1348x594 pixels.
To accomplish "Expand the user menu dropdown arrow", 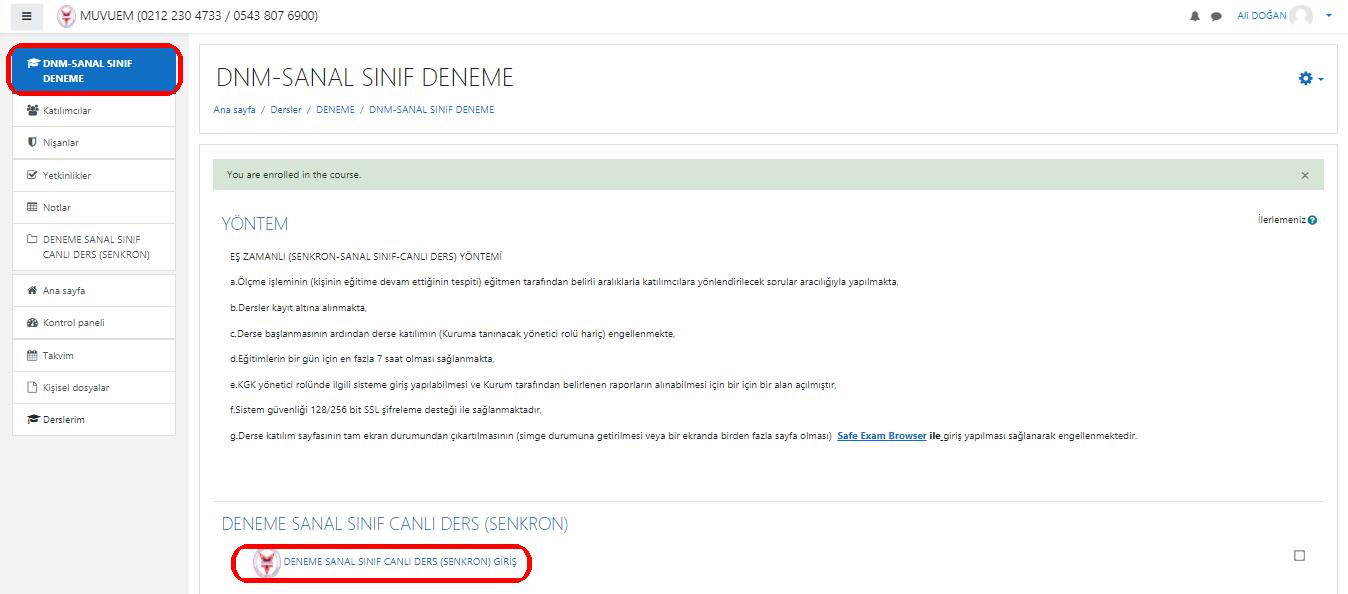I will pos(1329,16).
